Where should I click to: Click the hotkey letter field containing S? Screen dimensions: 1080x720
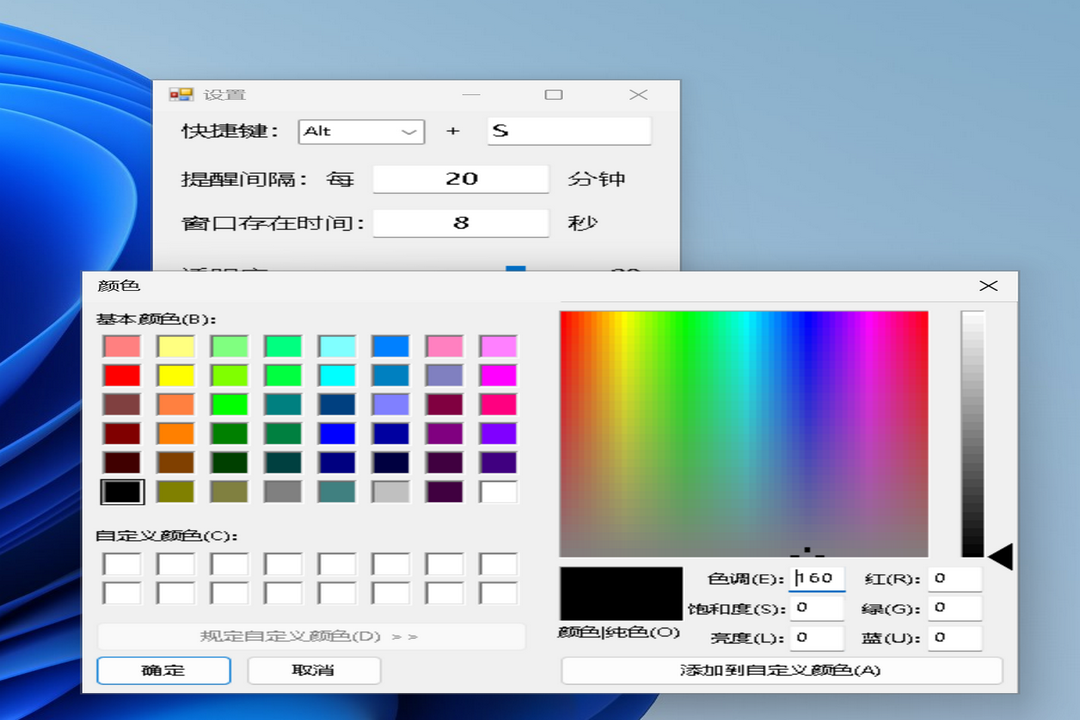tap(568, 131)
